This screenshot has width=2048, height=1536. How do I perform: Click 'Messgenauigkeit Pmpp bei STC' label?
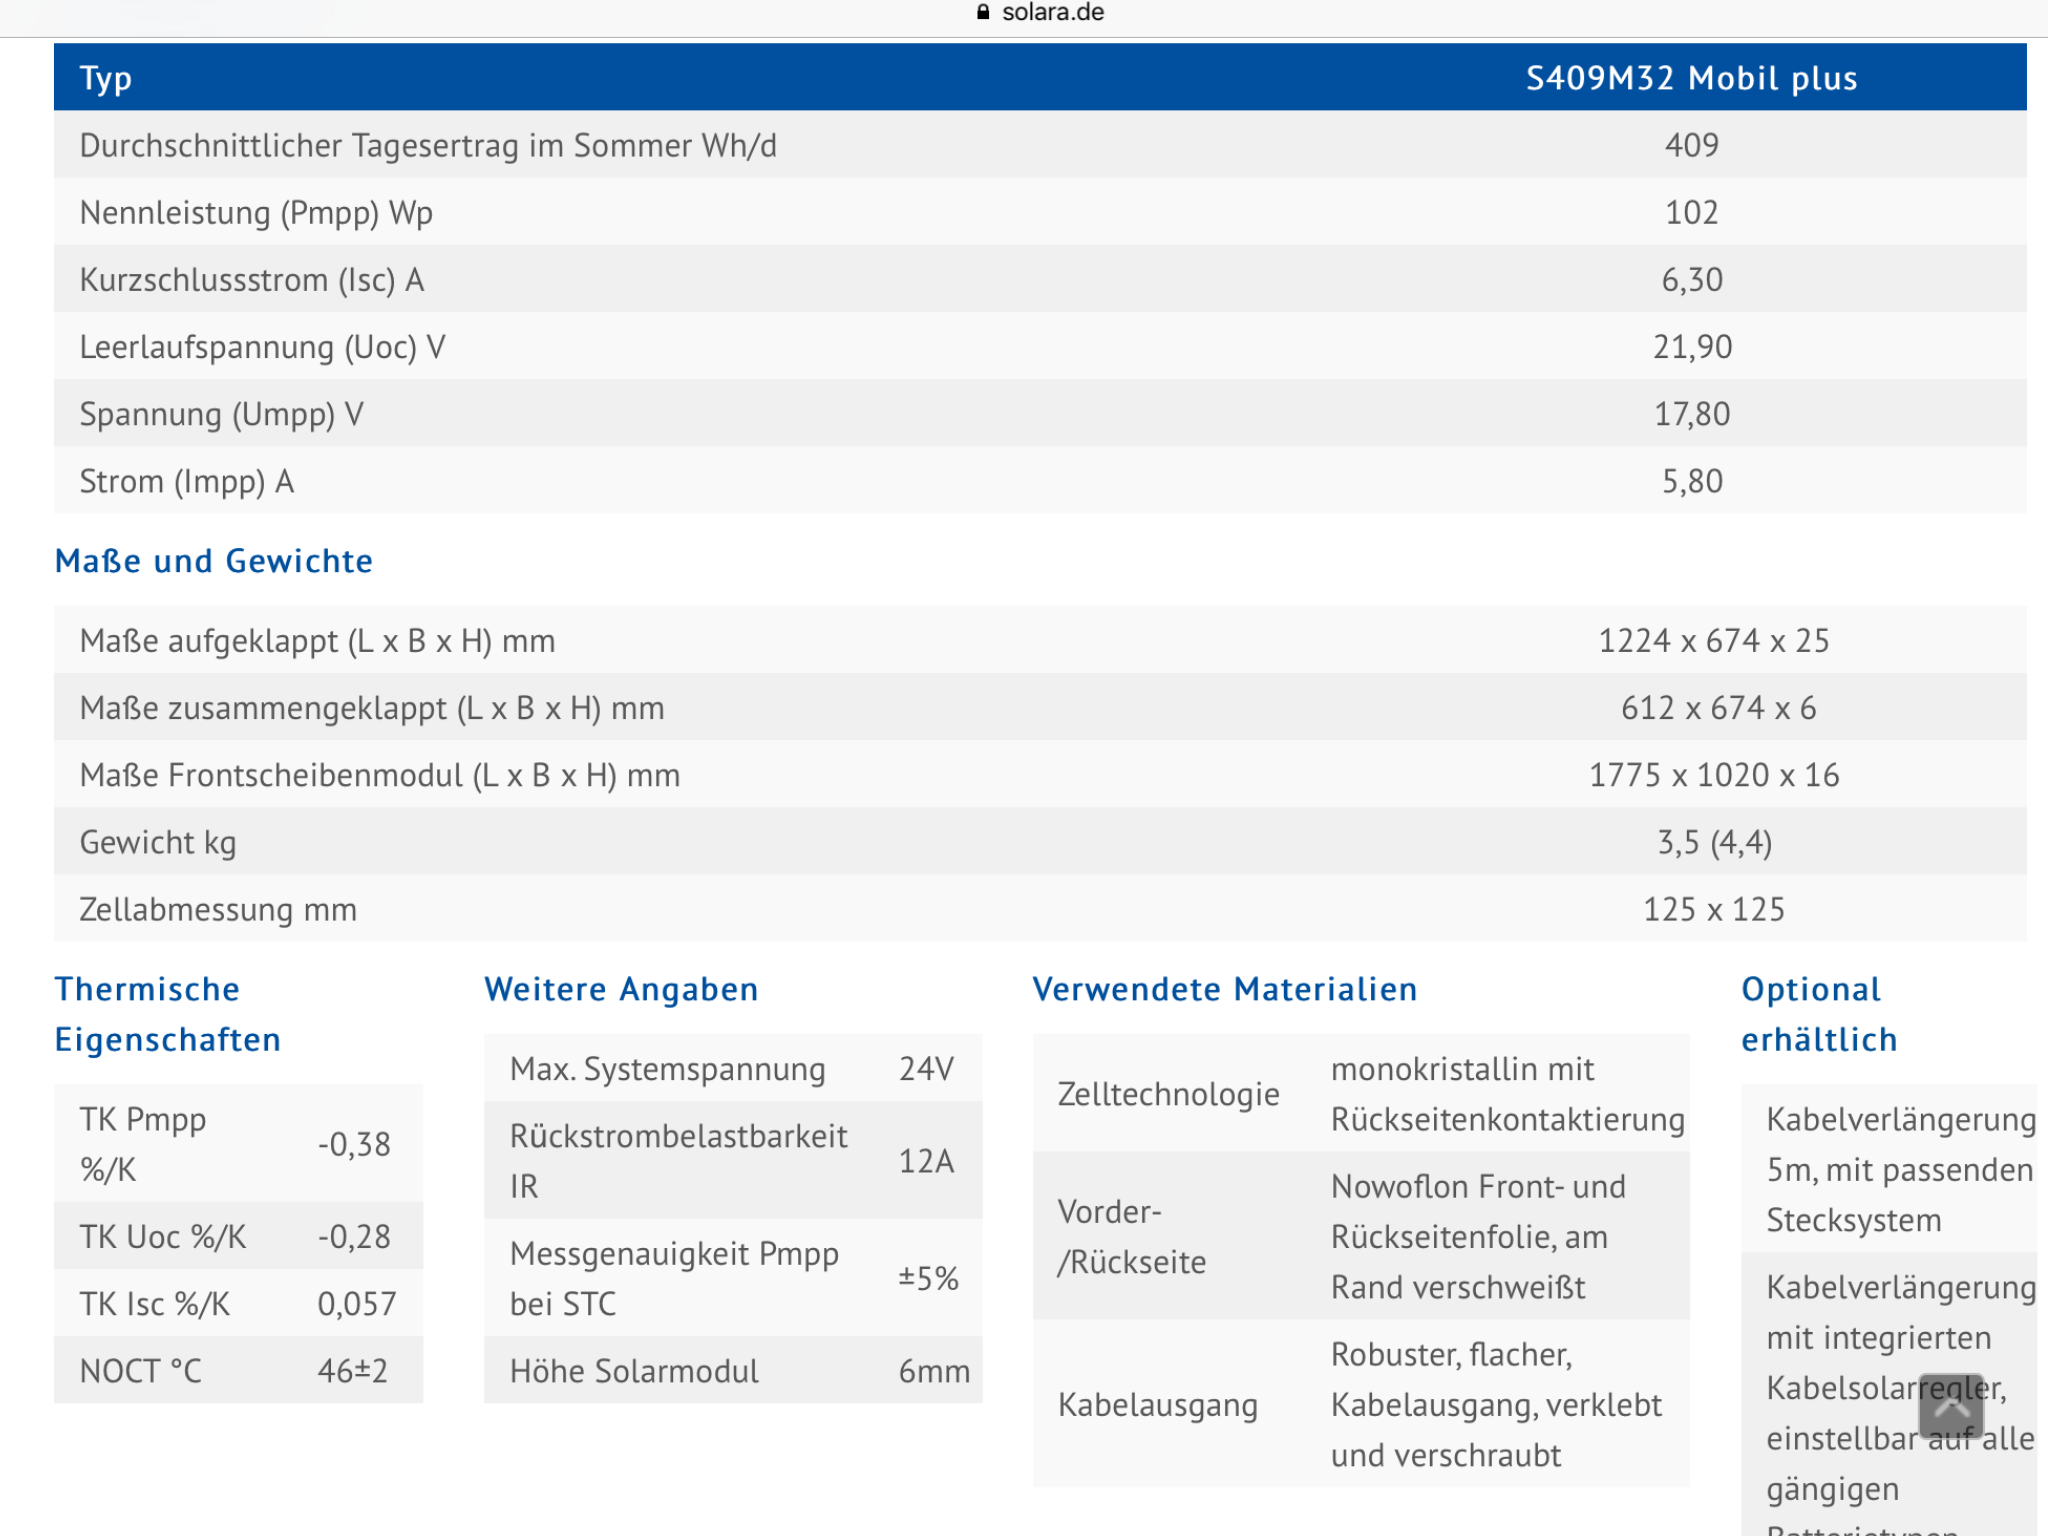(x=675, y=1278)
